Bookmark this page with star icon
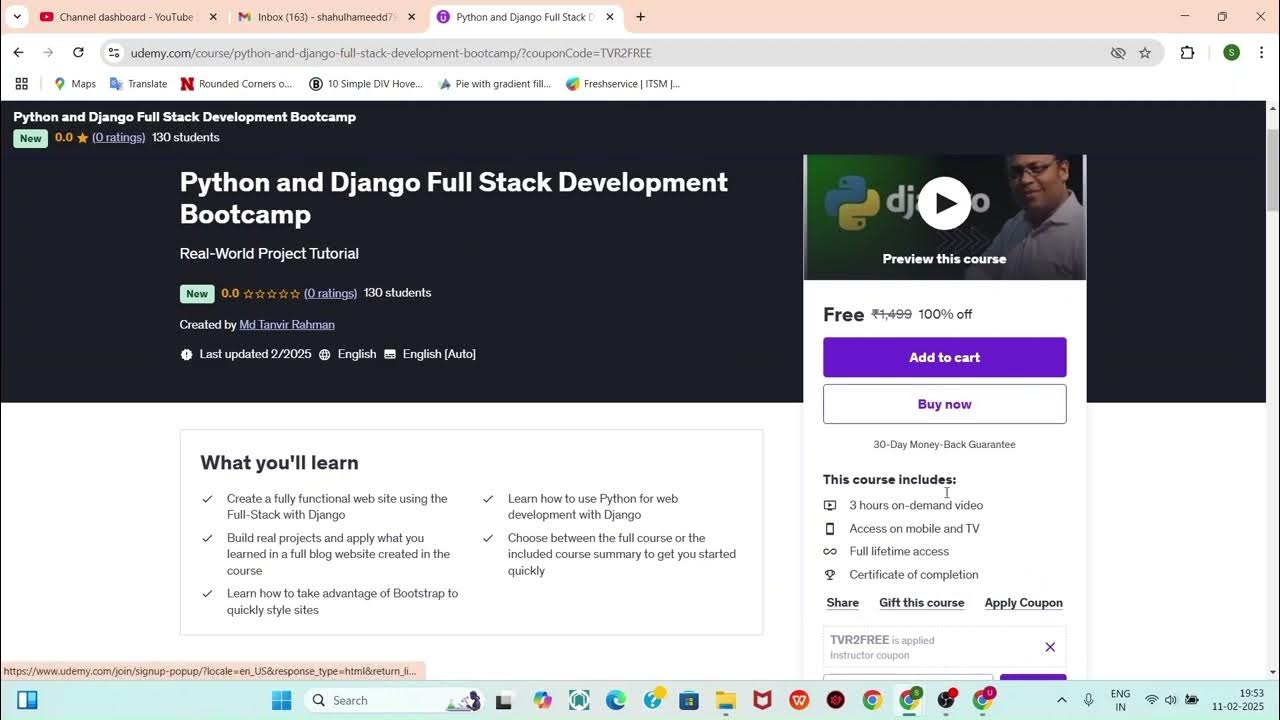Image resolution: width=1280 pixels, height=720 pixels. [x=1145, y=53]
